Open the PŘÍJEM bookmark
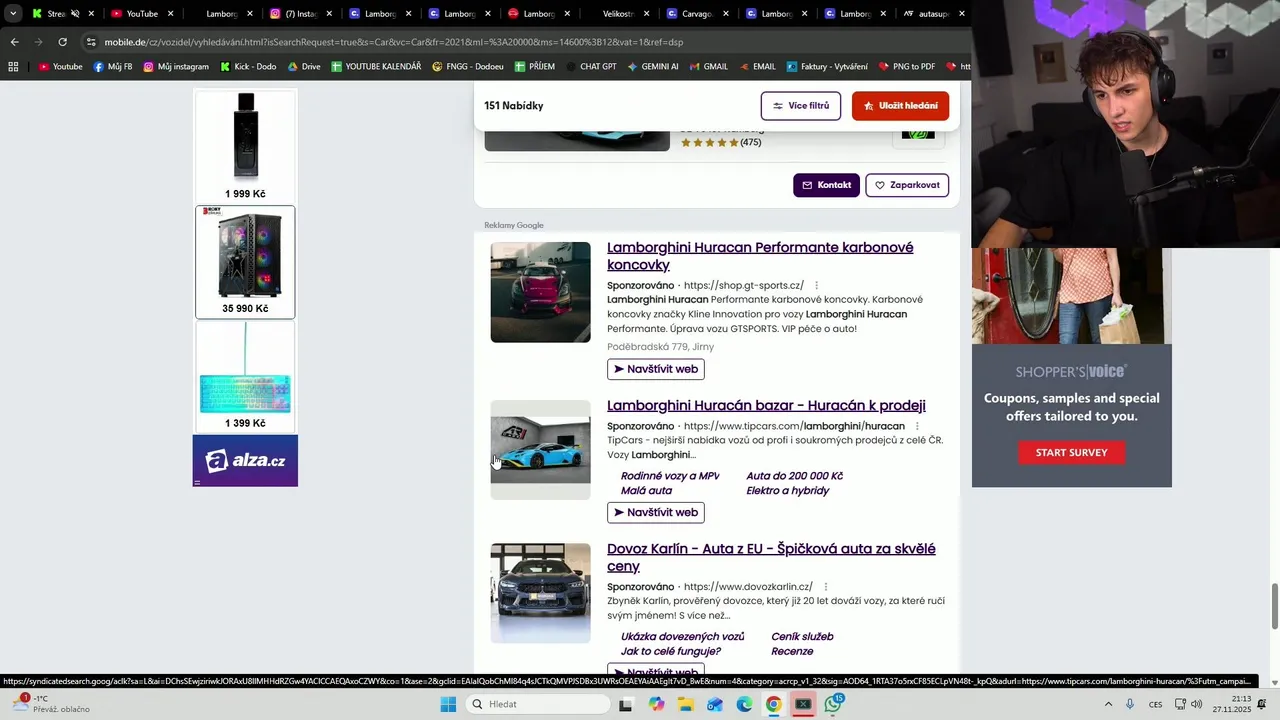 tap(535, 67)
